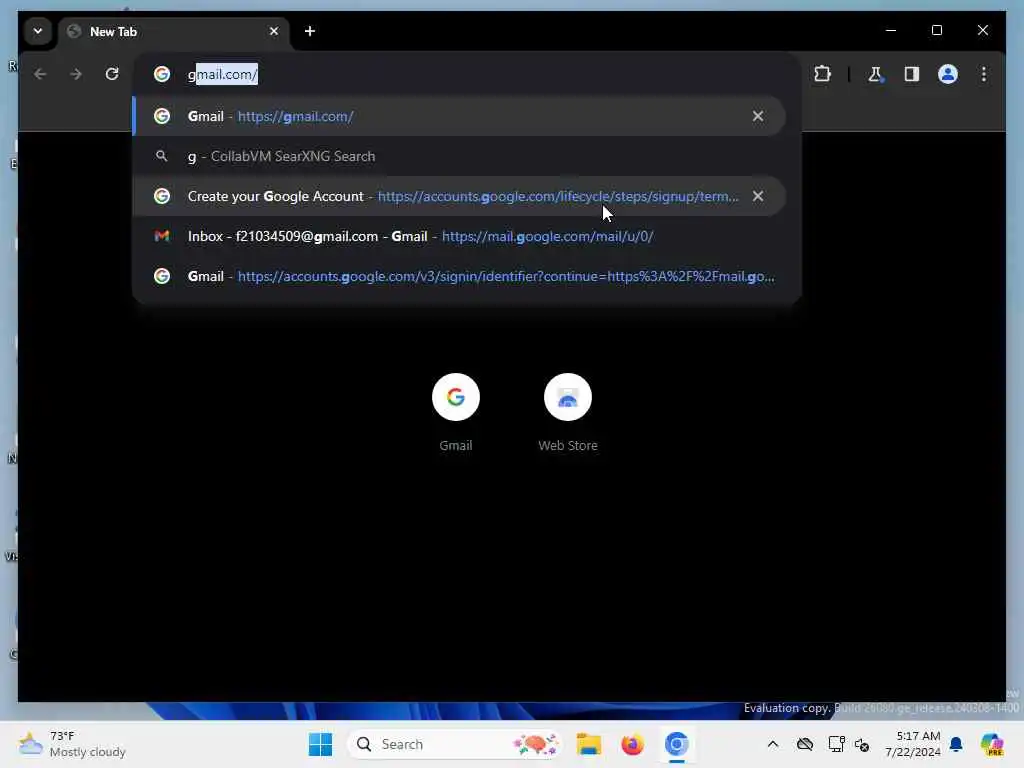
Task: Open the notifications bell icon
Action: coord(956,744)
